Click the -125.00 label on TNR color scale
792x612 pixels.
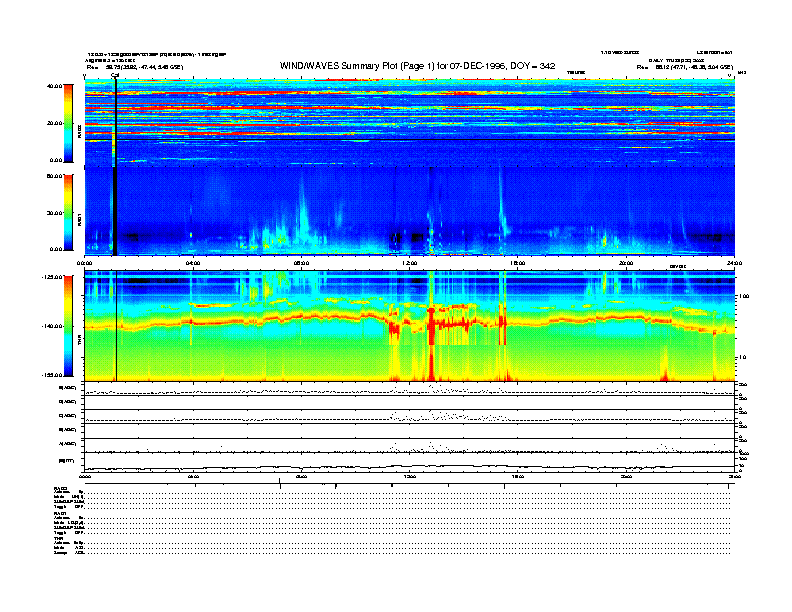pos(52,277)
